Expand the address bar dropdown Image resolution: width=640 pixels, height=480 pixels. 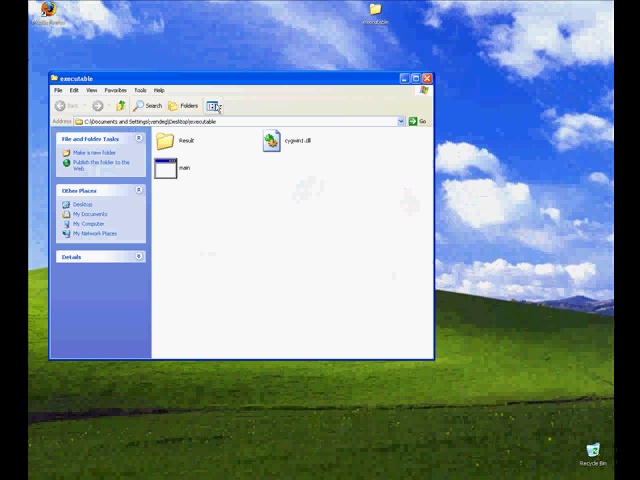click(x=401, y=121)
